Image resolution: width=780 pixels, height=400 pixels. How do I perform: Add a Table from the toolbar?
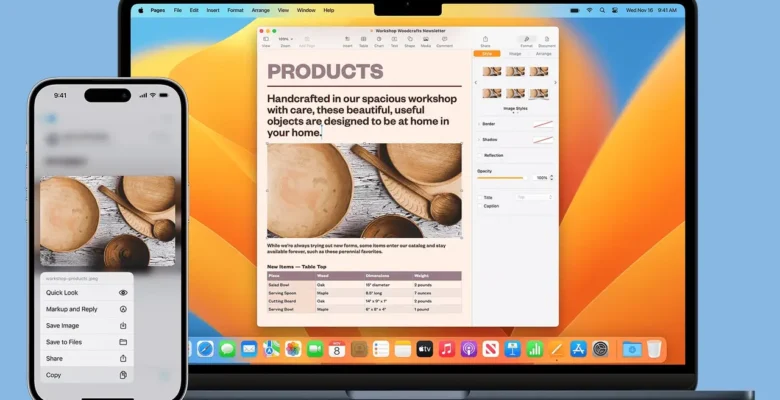[x=364, y=41]
